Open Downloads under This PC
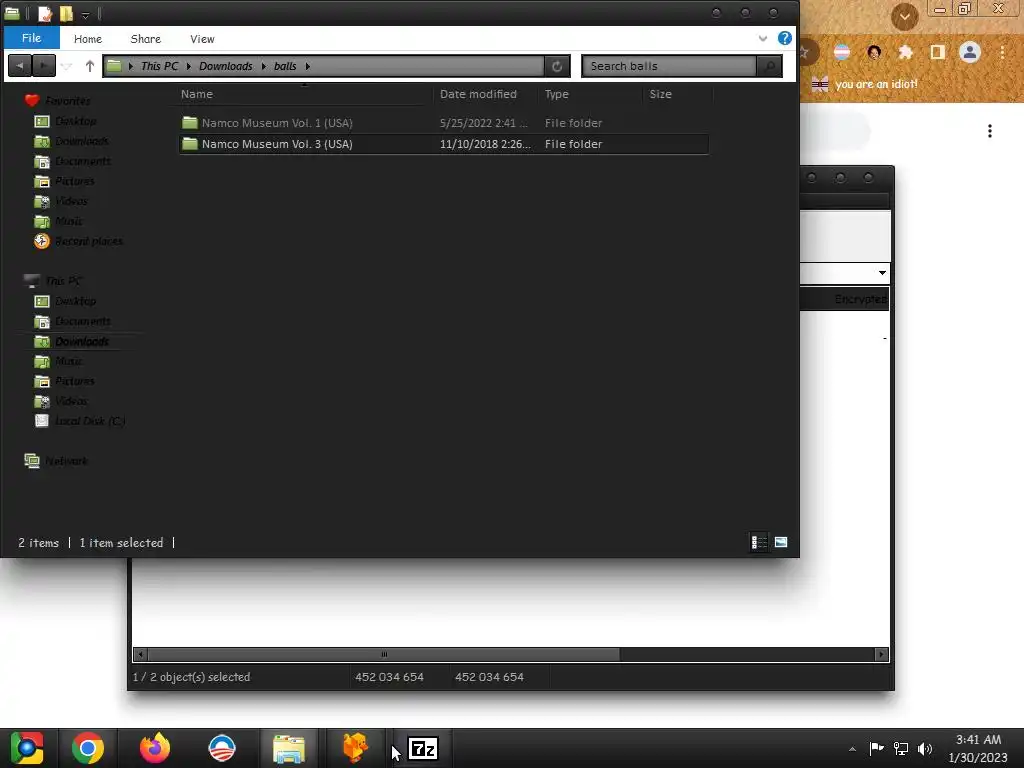This screenshot has width=1024, height=768. [x=72, y=342]
